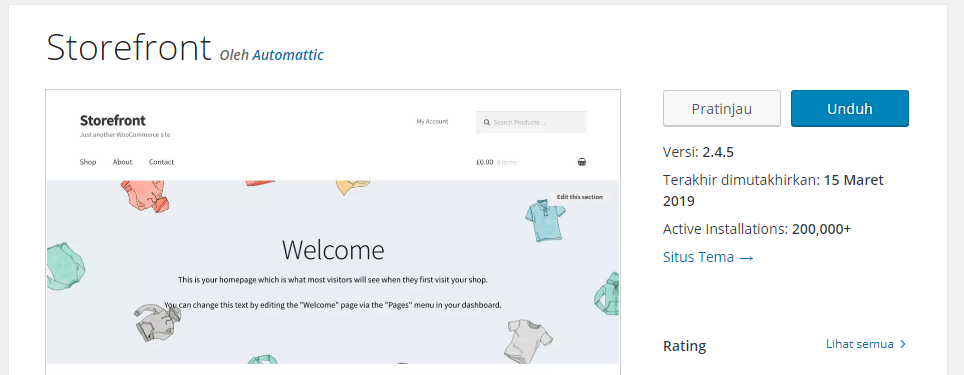Image resolution: width=964 pixels, height=375 pixels.
Task: Click the green sweater on left edge
Action: 66,265
